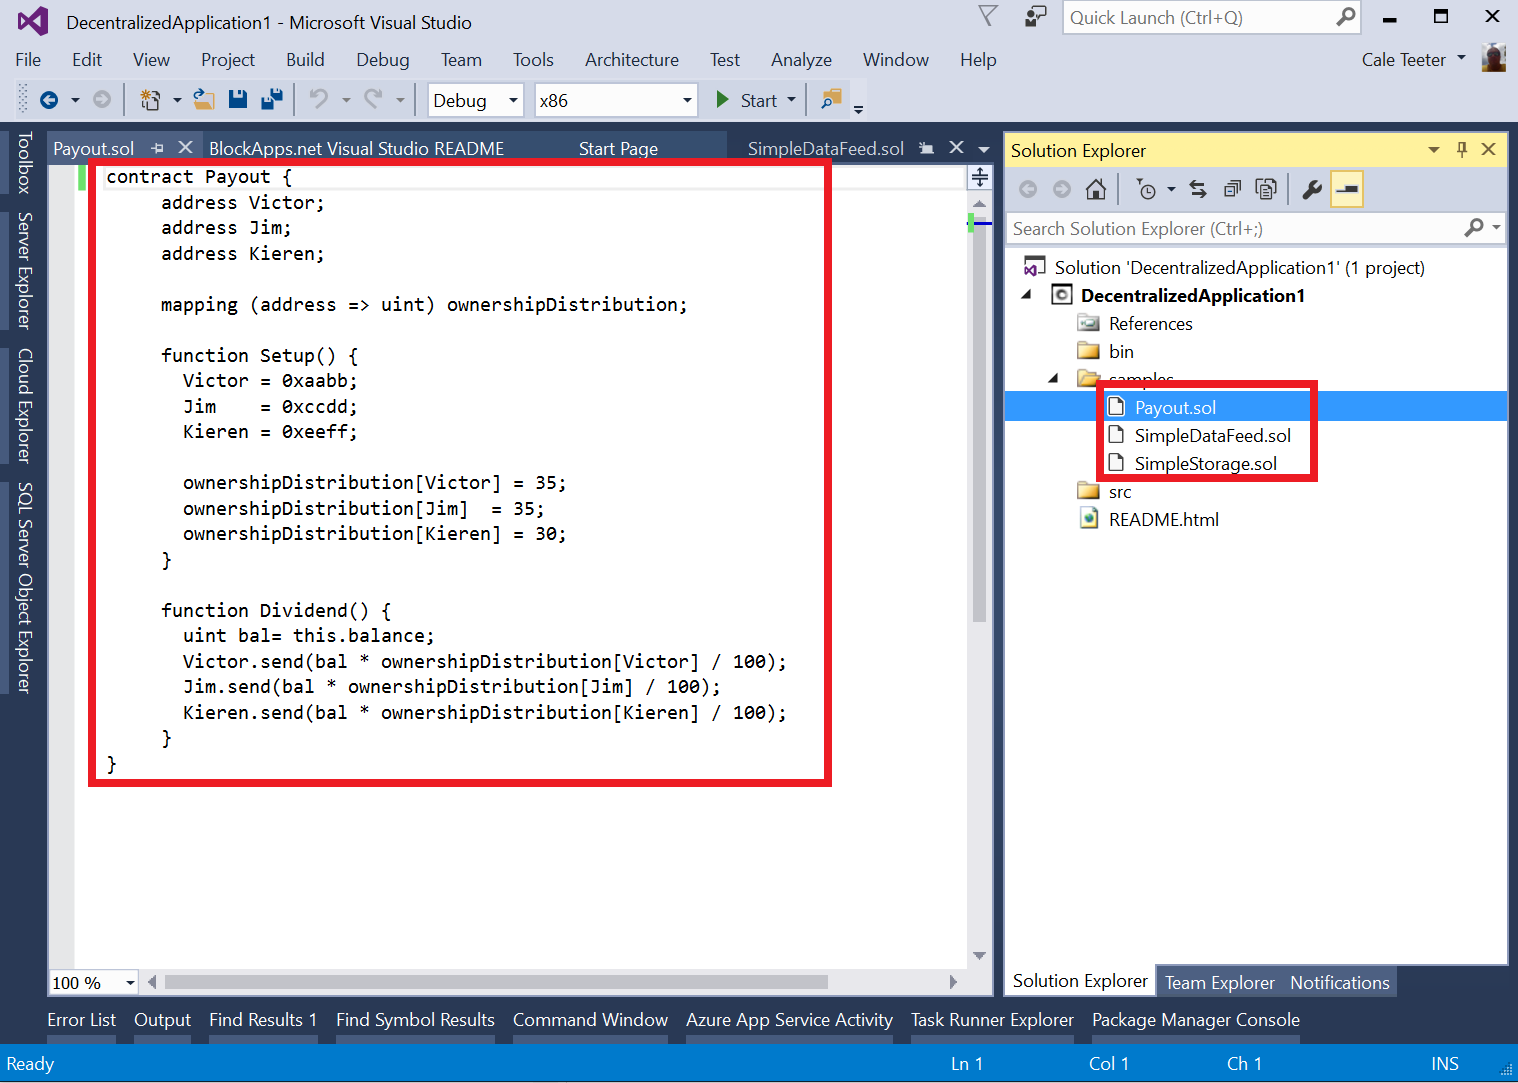Viewport: 1518px width, 1083px height.
Task: Click the notifications flag filter icon
Action: click(x=988, y=17)
